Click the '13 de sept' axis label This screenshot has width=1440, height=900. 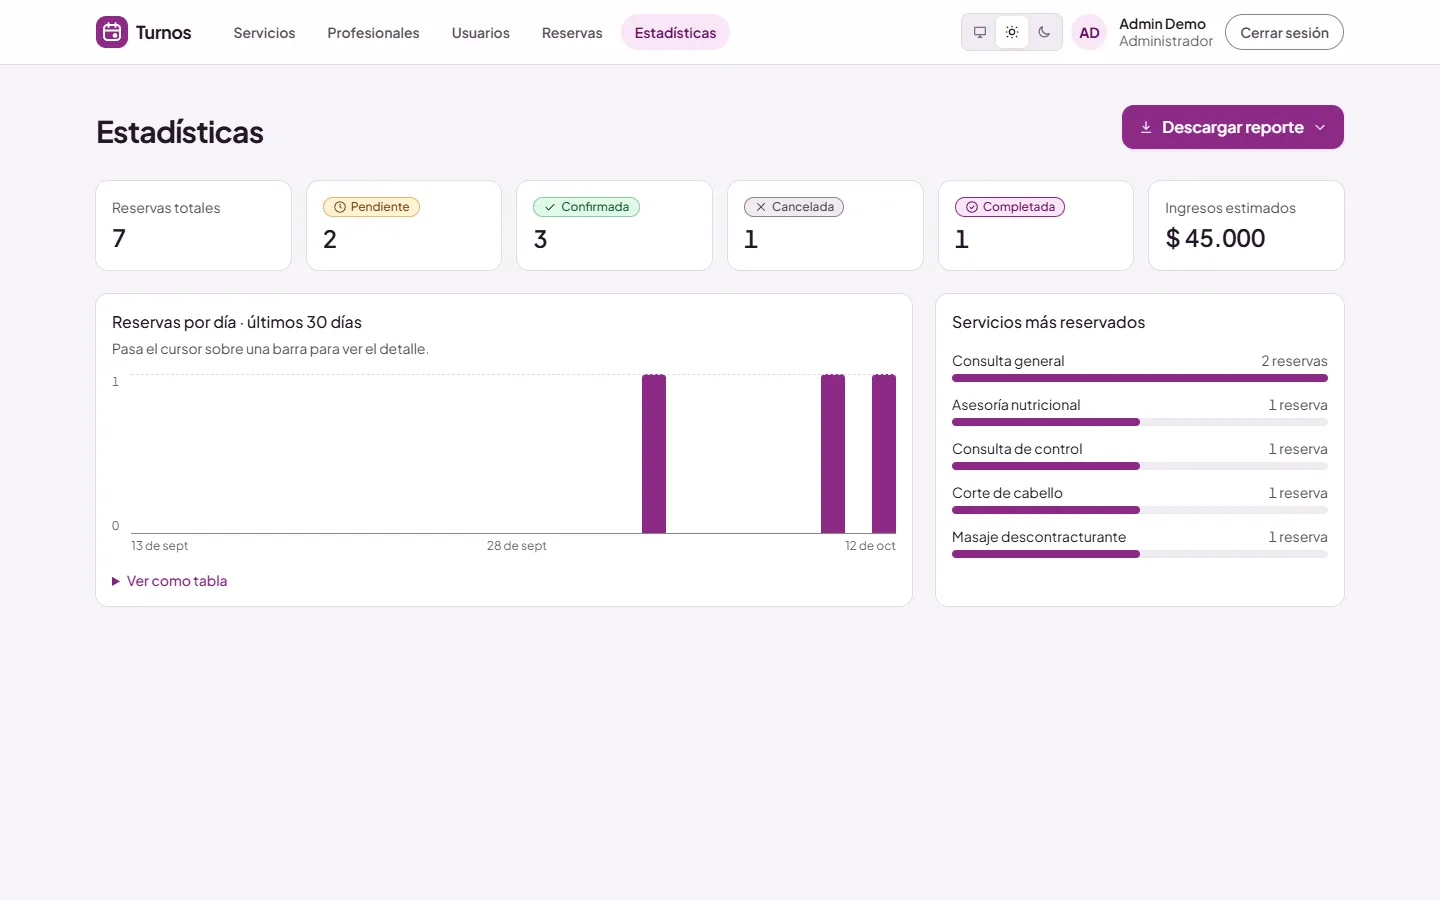click(160, 546)
